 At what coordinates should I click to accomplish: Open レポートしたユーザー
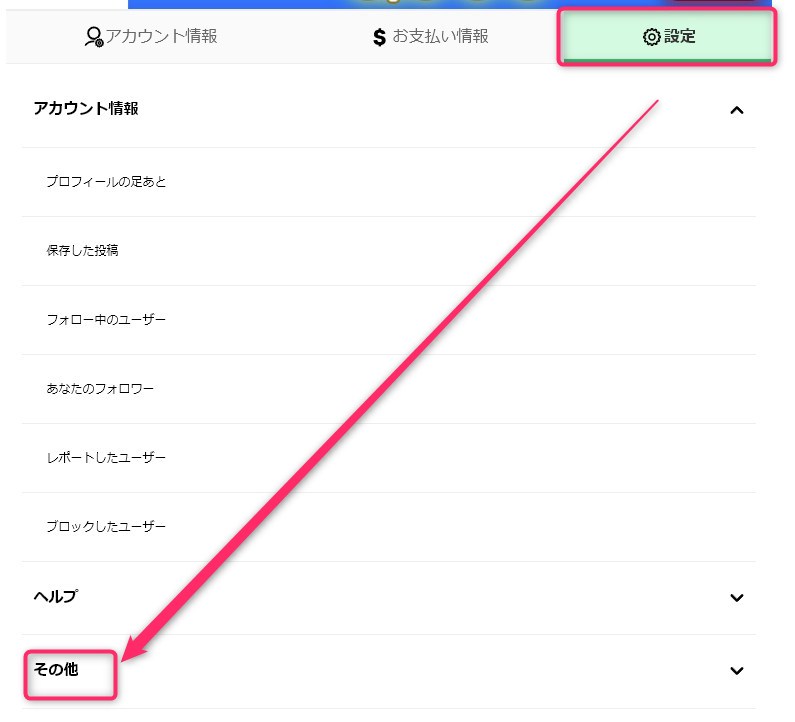tap(106, 458)
